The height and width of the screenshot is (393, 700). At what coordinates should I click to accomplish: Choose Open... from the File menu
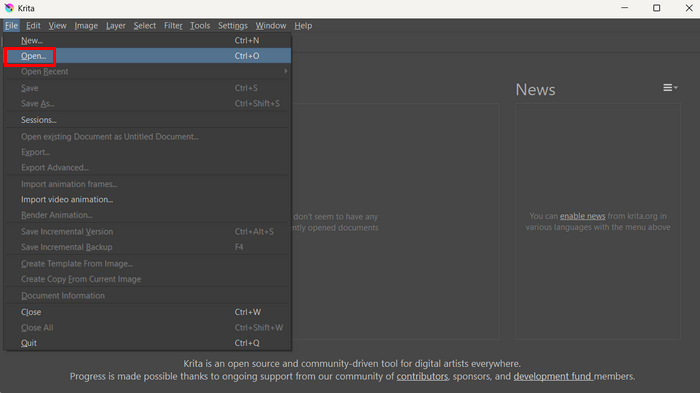(x=147, y=56)
